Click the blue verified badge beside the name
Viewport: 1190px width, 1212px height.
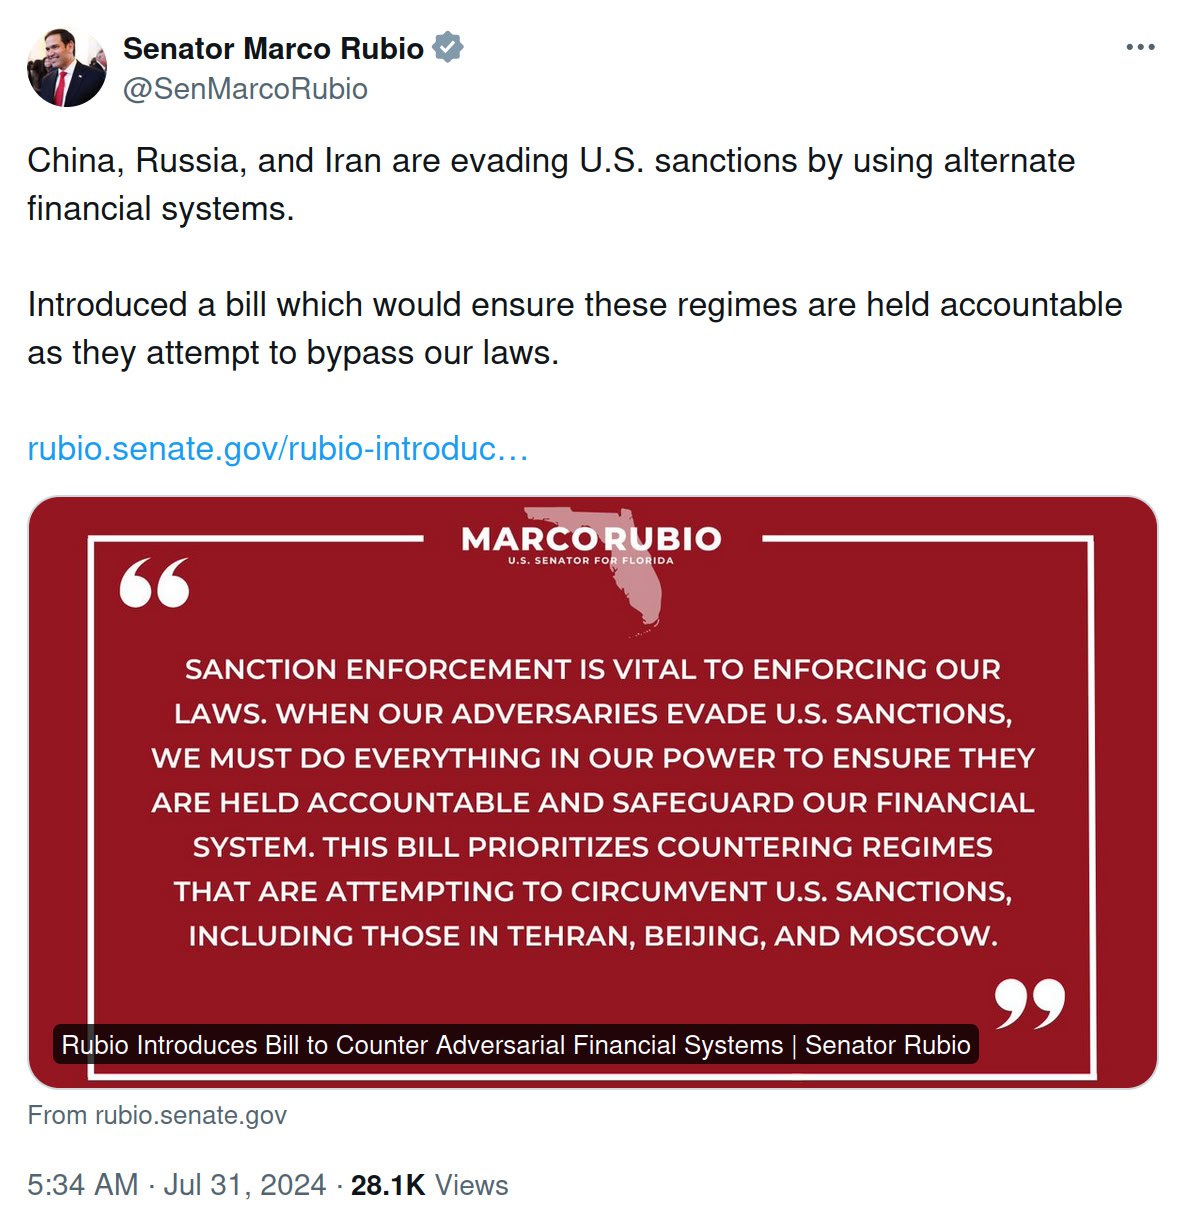pyautogui.click(x=448, y=47)
